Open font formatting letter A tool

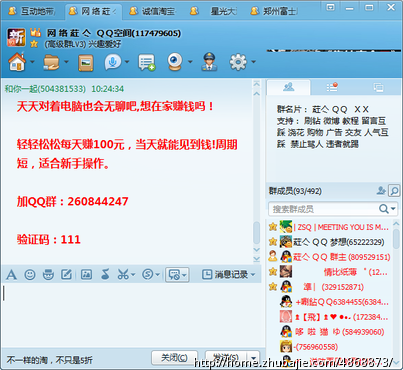(12, 275)
